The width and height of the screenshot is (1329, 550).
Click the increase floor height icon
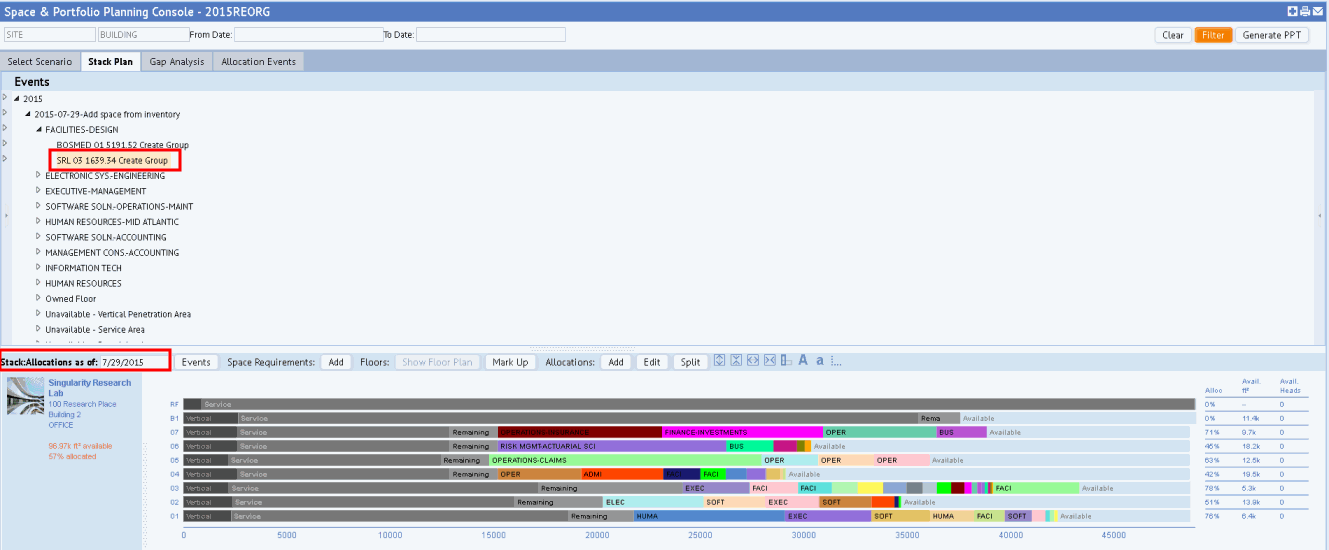pos(719,361)
